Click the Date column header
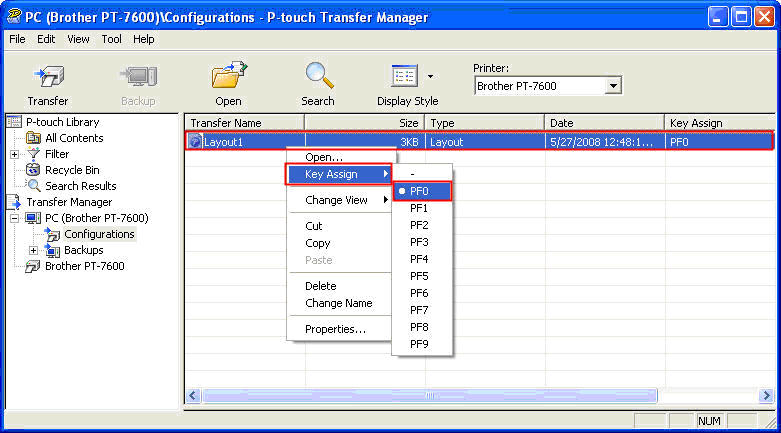 pyautogui.click(x=603, y=123)
